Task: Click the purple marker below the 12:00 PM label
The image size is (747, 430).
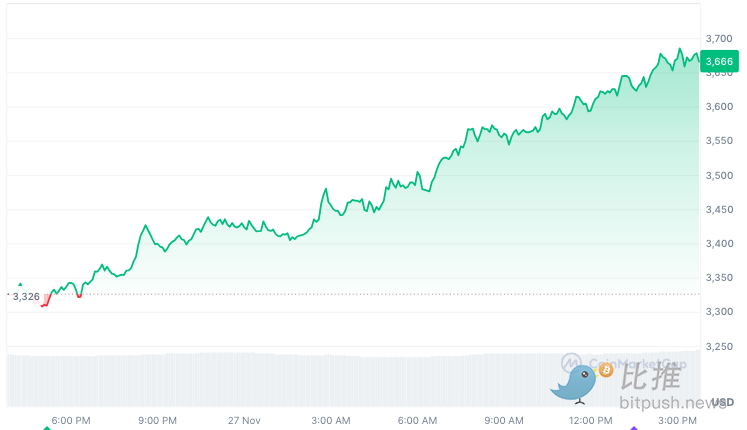Action: [x=632, y=427]
